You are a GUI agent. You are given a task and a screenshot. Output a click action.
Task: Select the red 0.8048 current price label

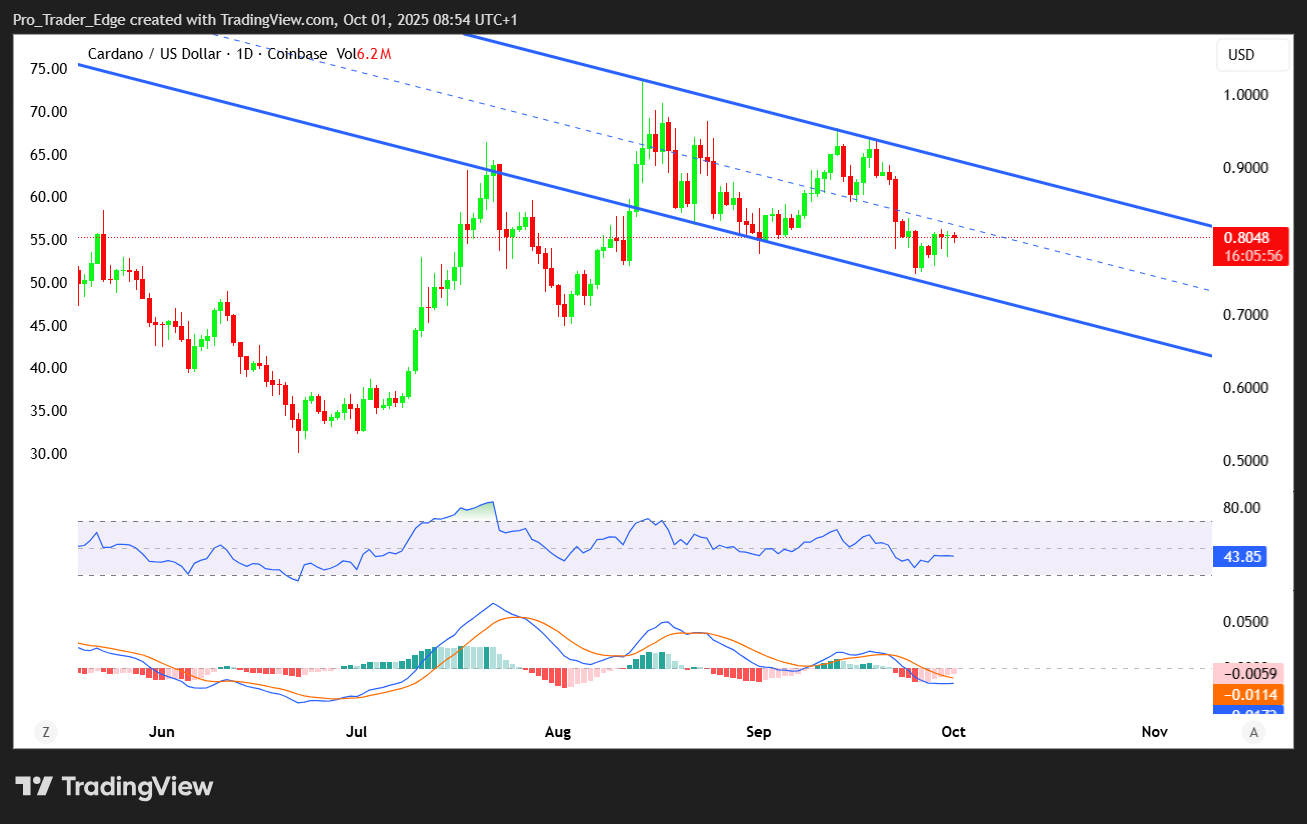click(x=1246, y=238)
